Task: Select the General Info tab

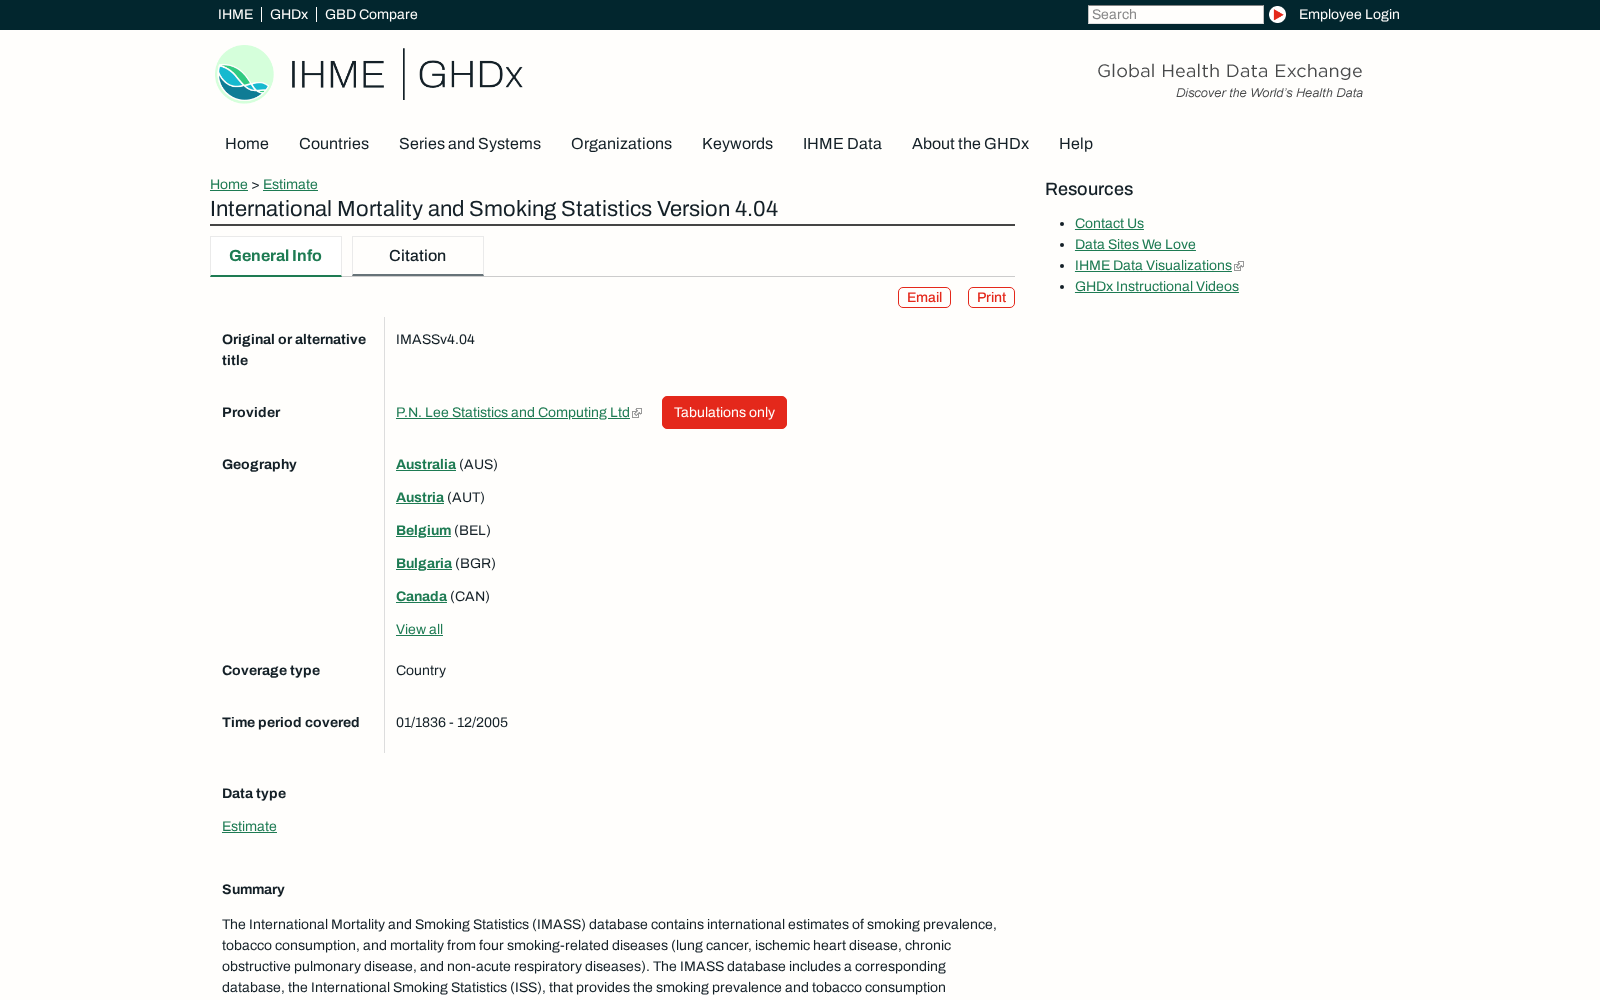Action: pyautogui.click(x=276, y=256)
